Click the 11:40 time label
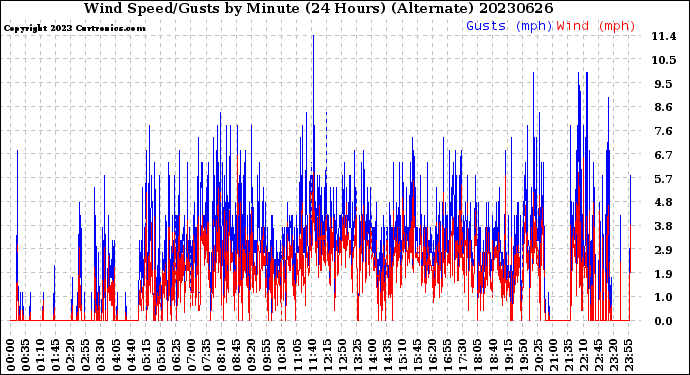 (311, 355)
